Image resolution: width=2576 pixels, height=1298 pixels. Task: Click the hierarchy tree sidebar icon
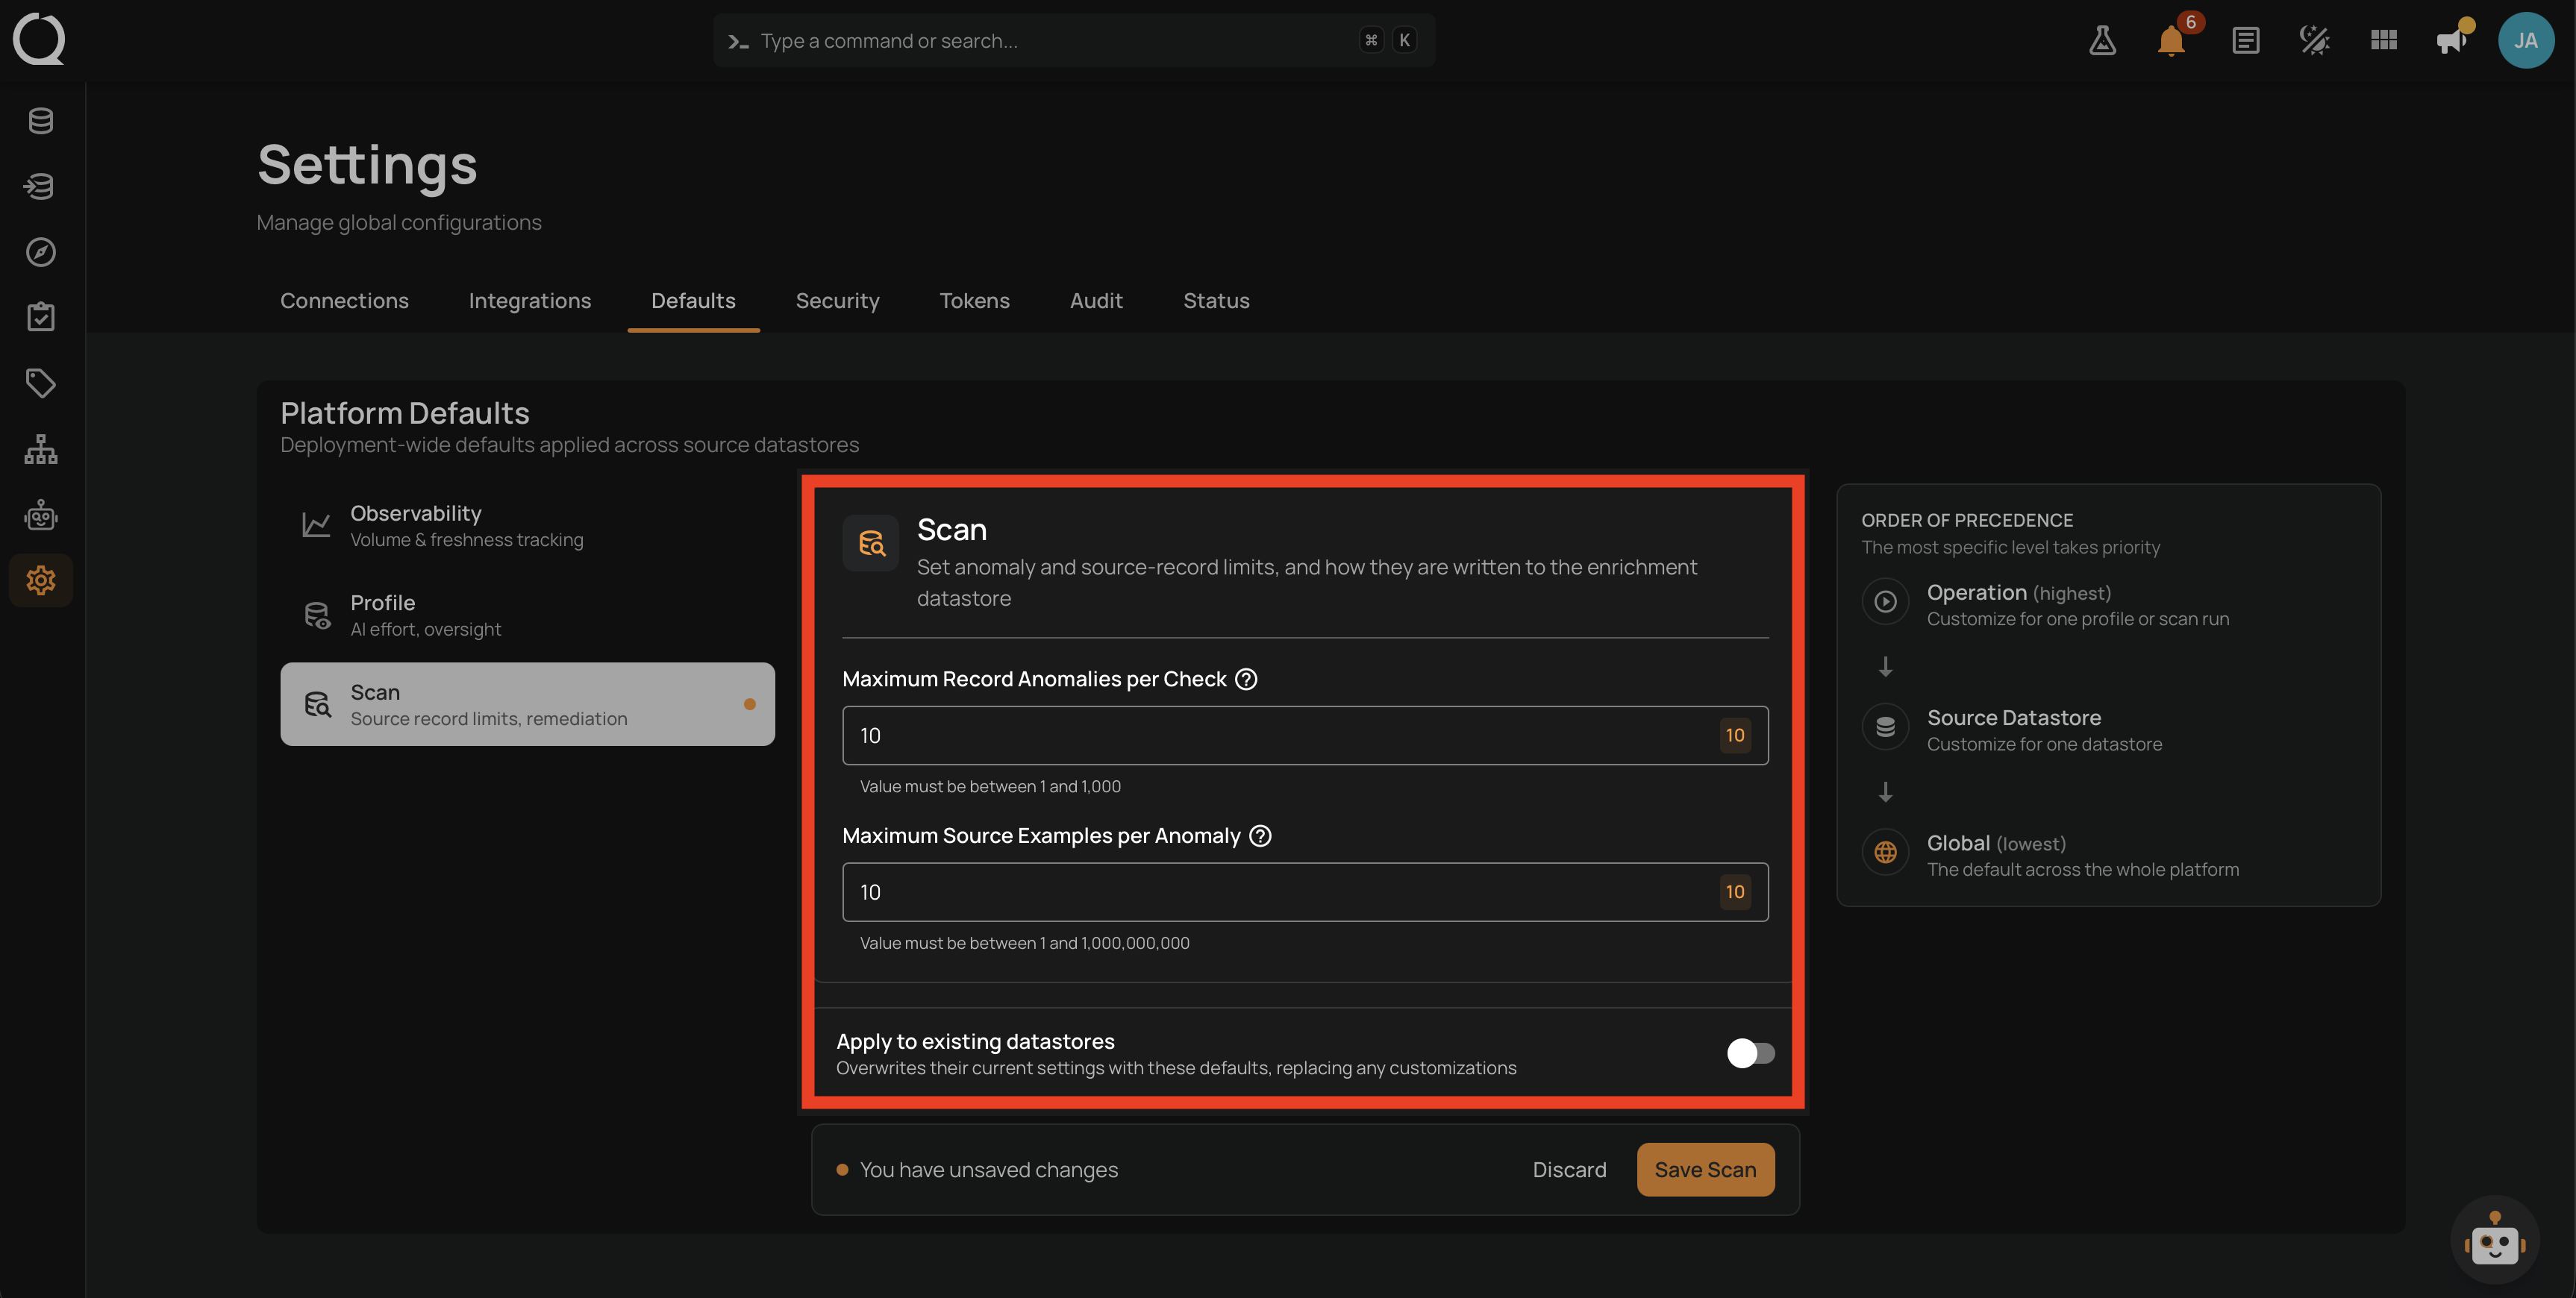[41, 449]
